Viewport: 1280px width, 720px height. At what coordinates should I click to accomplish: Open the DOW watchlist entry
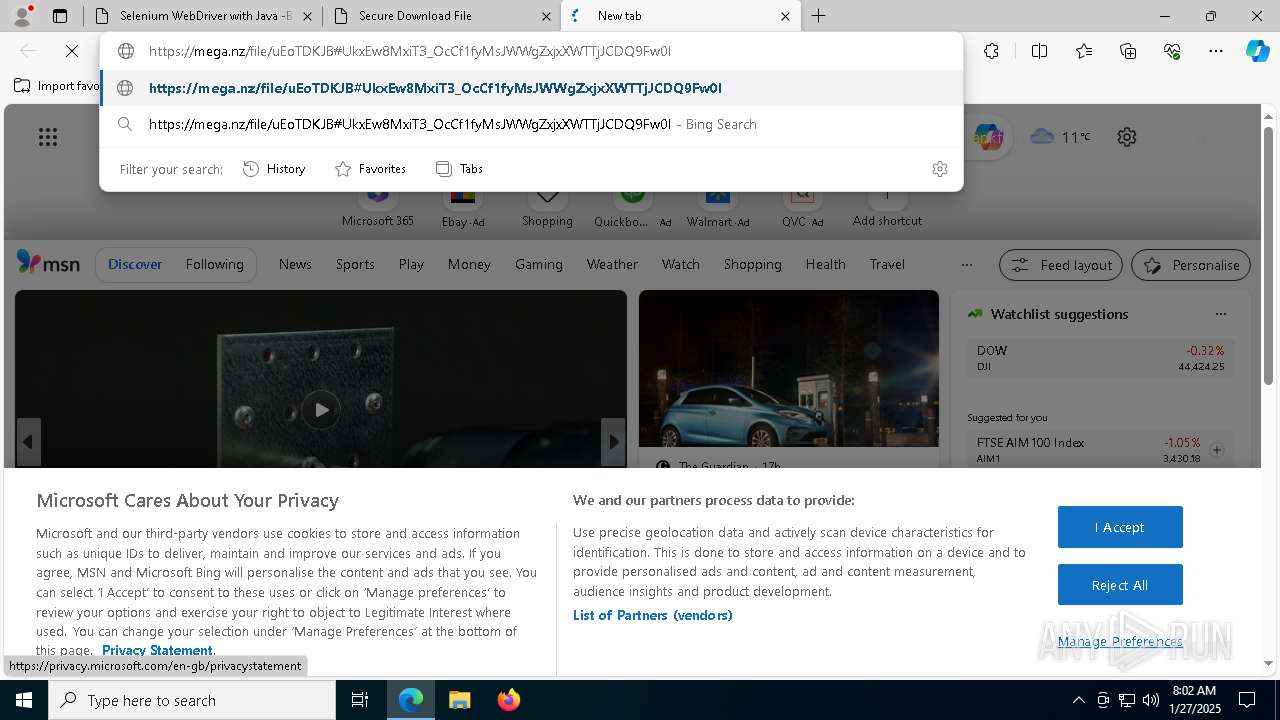pyautogui.click(x=1100, y=358)
